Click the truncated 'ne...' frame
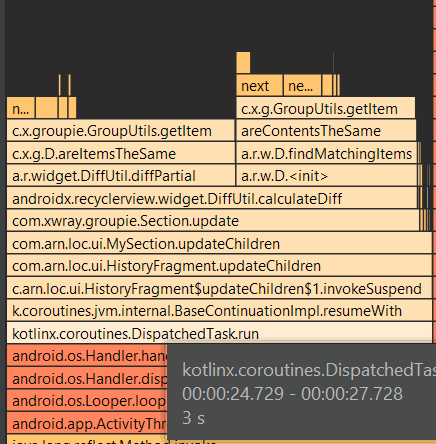The height and width of the screenshot is (444, 436). click(302, 86)
